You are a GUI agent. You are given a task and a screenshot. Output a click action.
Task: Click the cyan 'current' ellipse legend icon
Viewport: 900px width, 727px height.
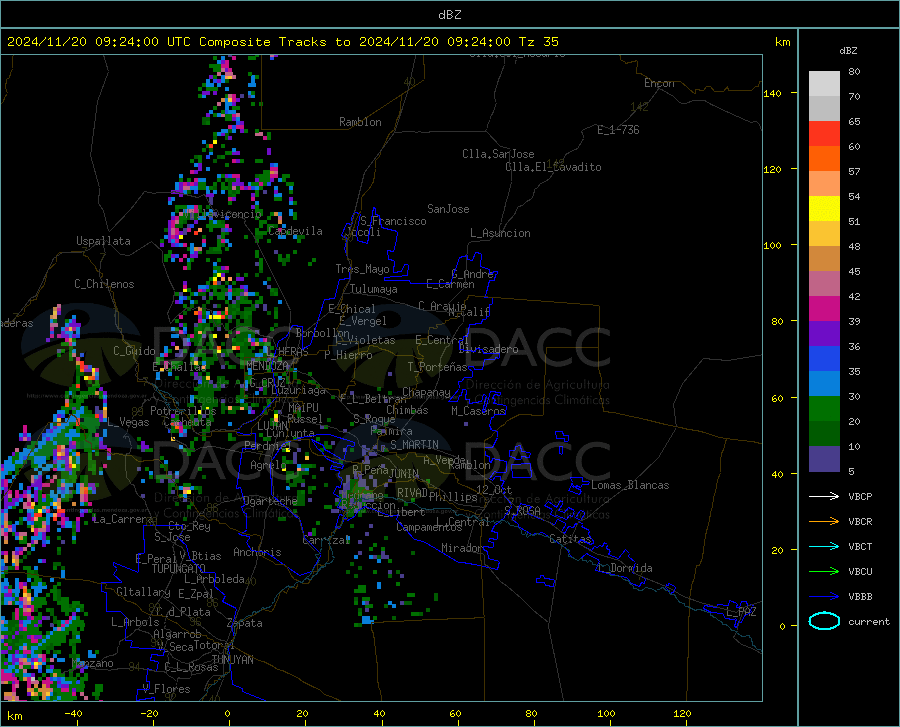(x=824, y=621)
